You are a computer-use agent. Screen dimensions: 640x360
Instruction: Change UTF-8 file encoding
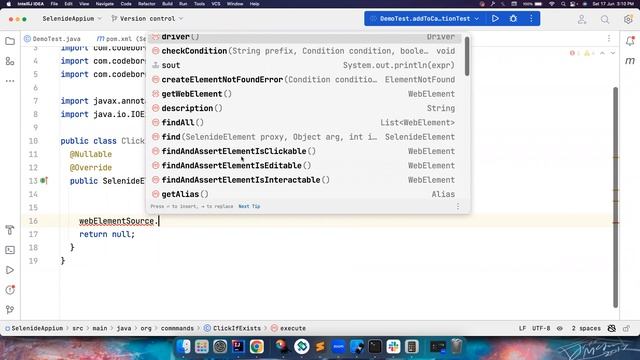point(541,328)
